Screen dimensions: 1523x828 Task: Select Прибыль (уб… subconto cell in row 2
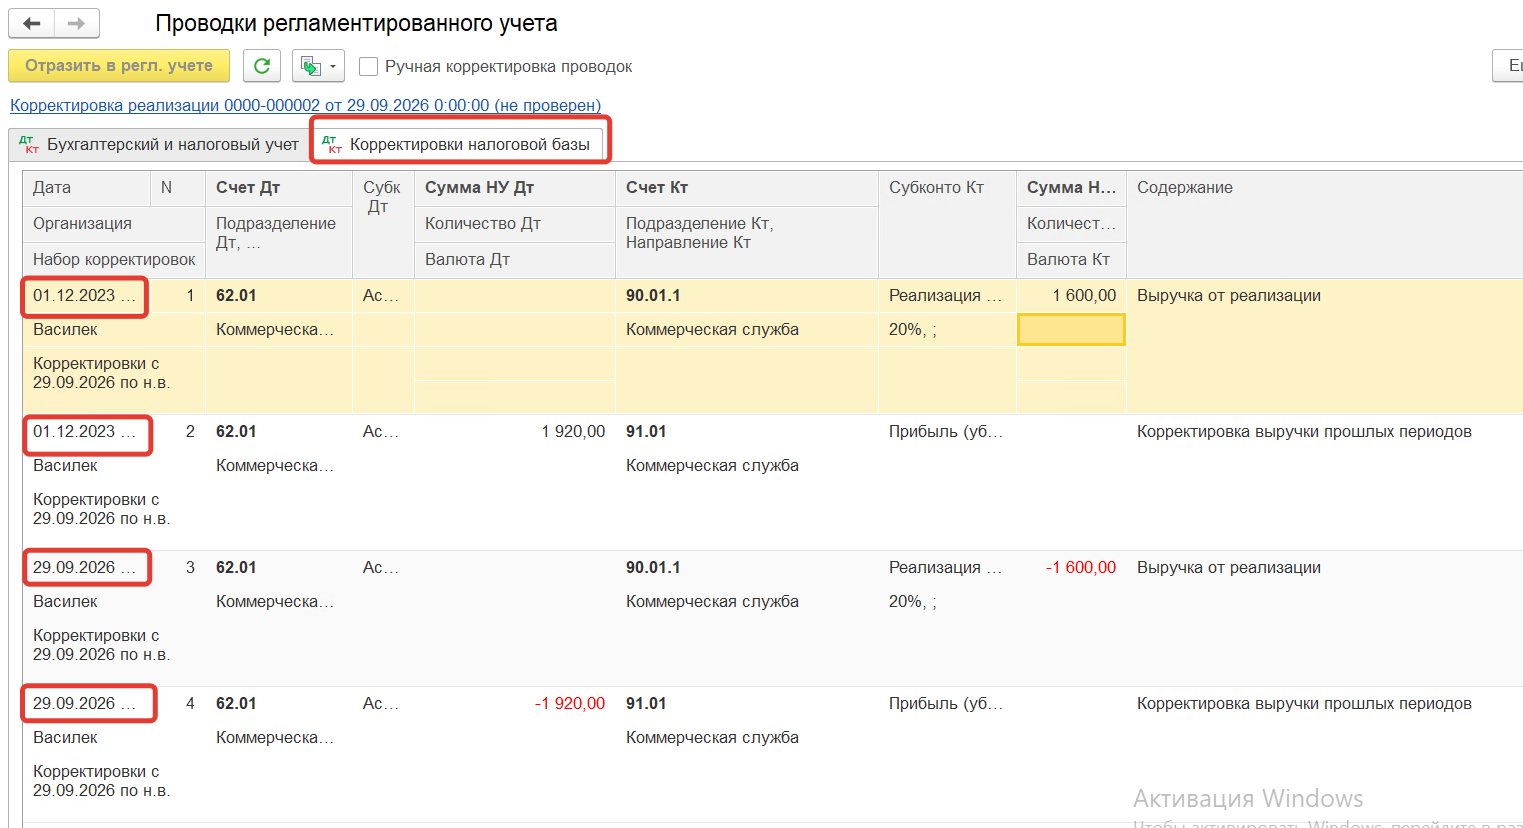coord(946,431)
